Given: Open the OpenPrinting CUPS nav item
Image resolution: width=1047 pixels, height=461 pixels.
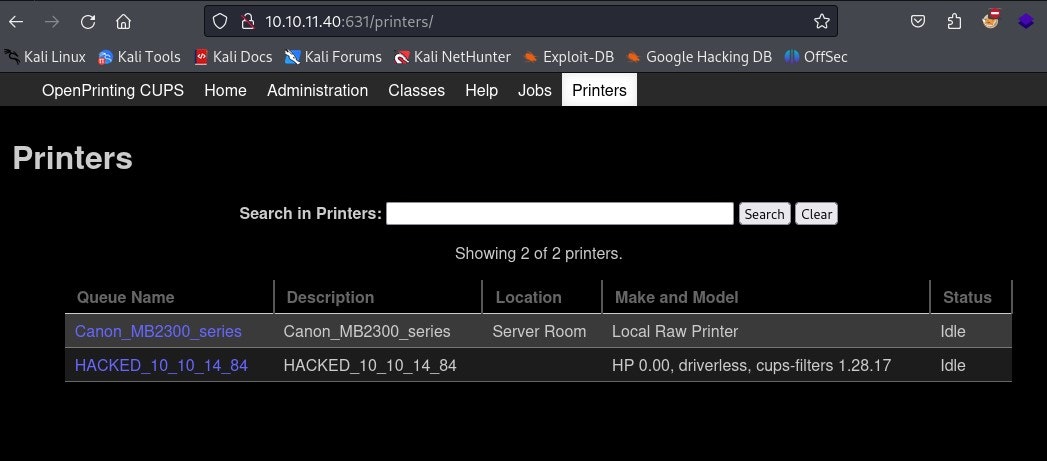Looking at the screenshot, I should click(113, 90).
